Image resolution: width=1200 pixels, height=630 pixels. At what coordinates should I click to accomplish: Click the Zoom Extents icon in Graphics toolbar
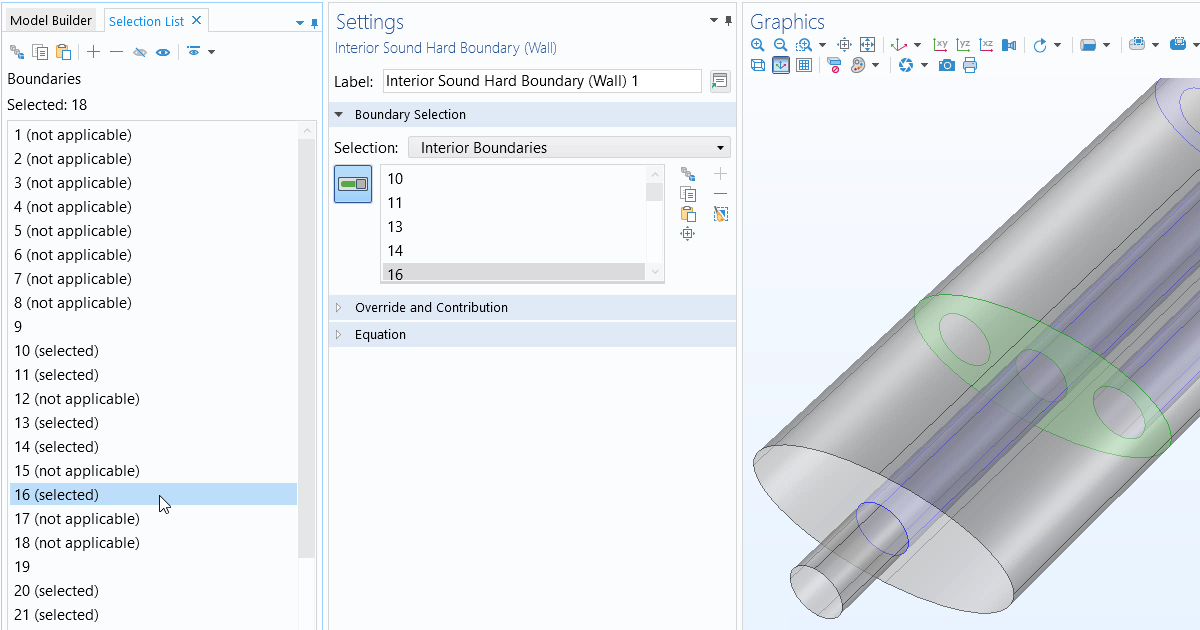867,45
